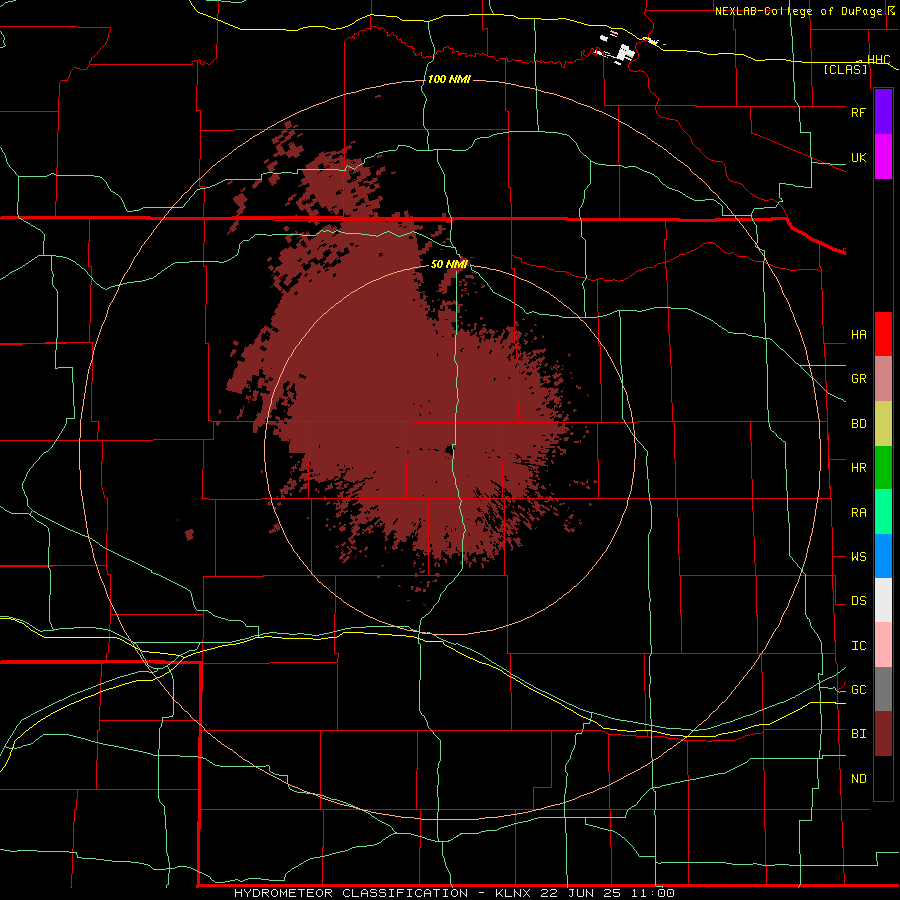Viewport: 900px width, 900px height.
Task: Click the UK legend label
Action: 858,157
